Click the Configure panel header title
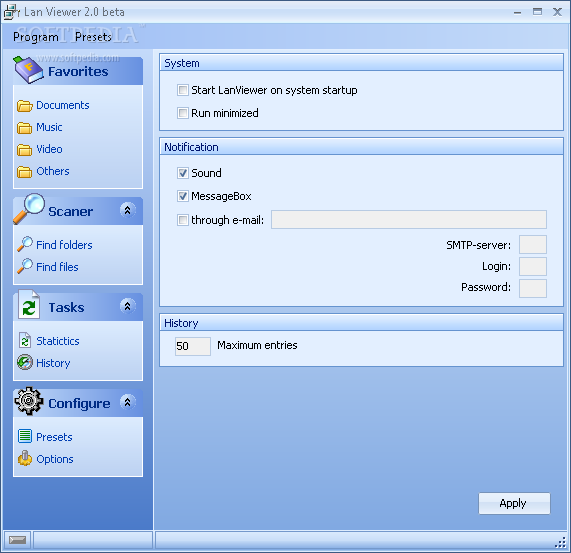The image size is (571, 553). (79, 403)
